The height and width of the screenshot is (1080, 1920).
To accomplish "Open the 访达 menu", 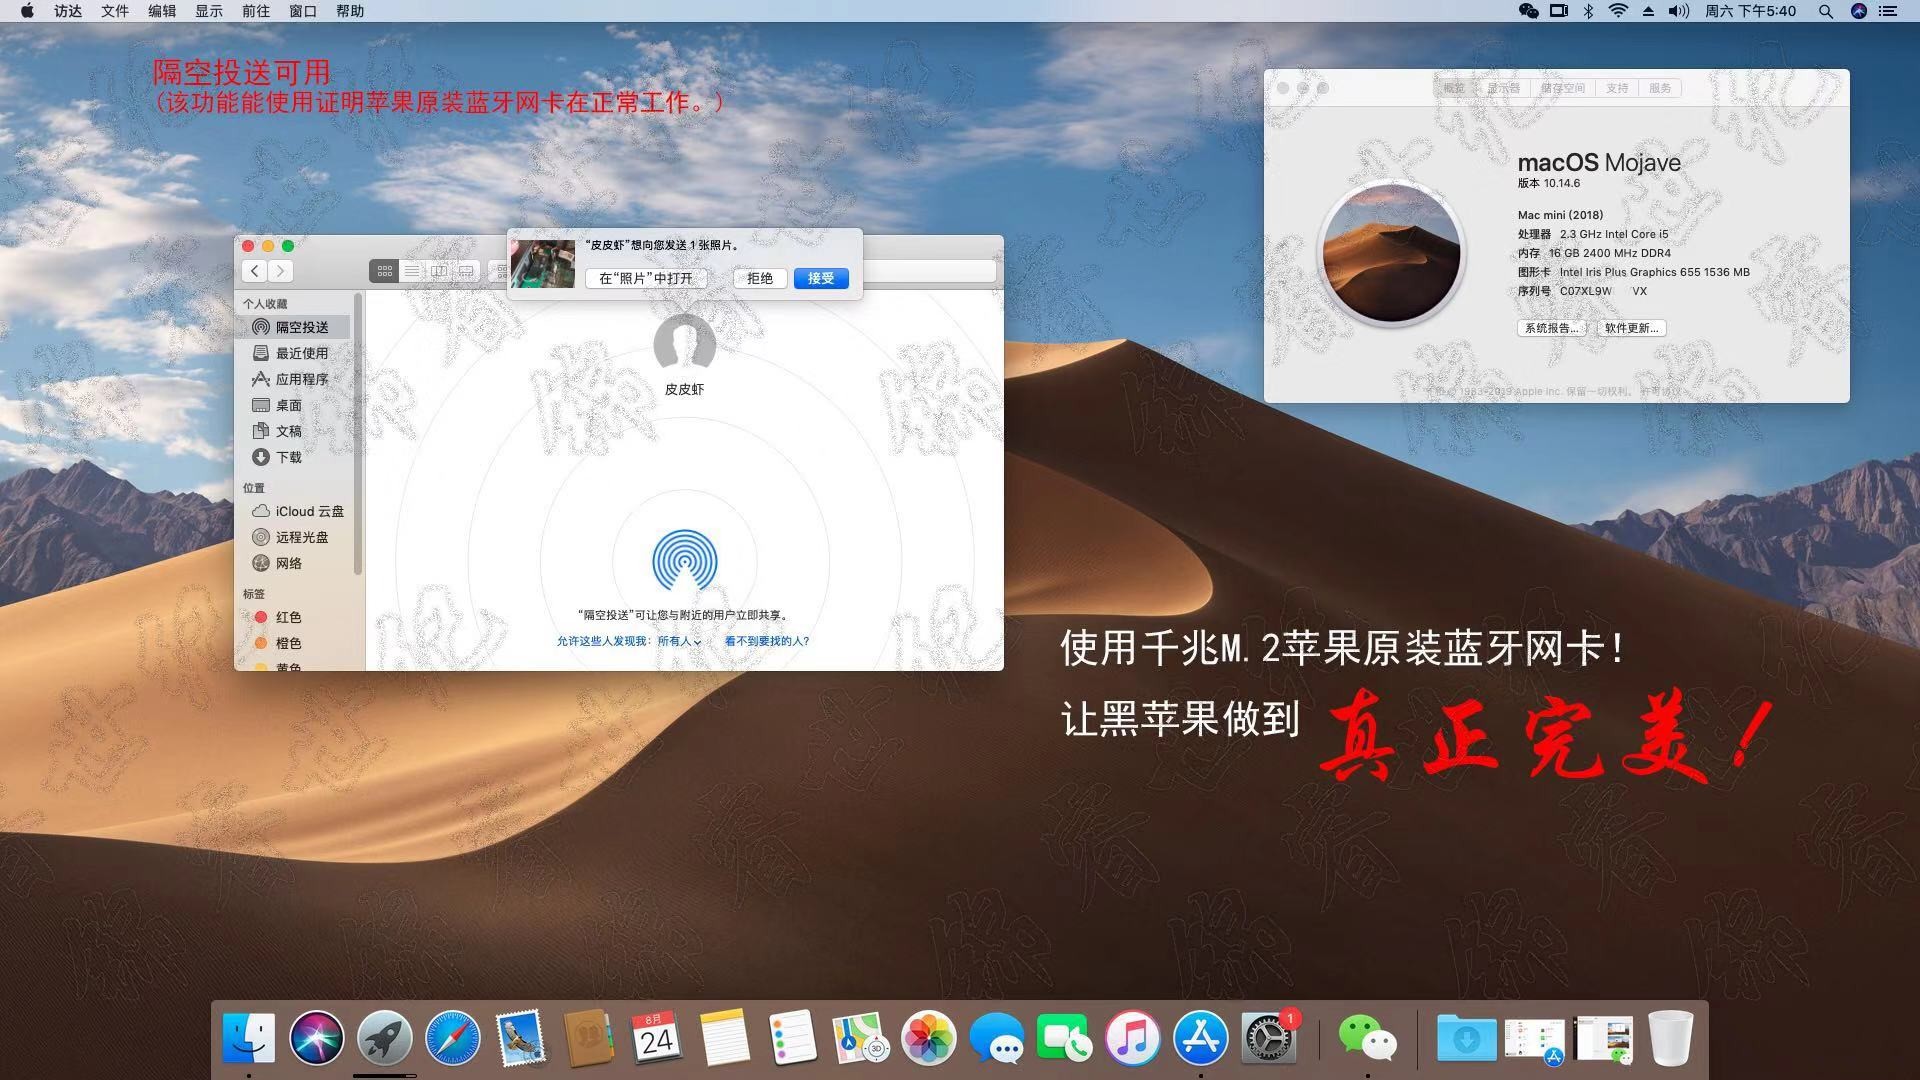I will (68, 11).
